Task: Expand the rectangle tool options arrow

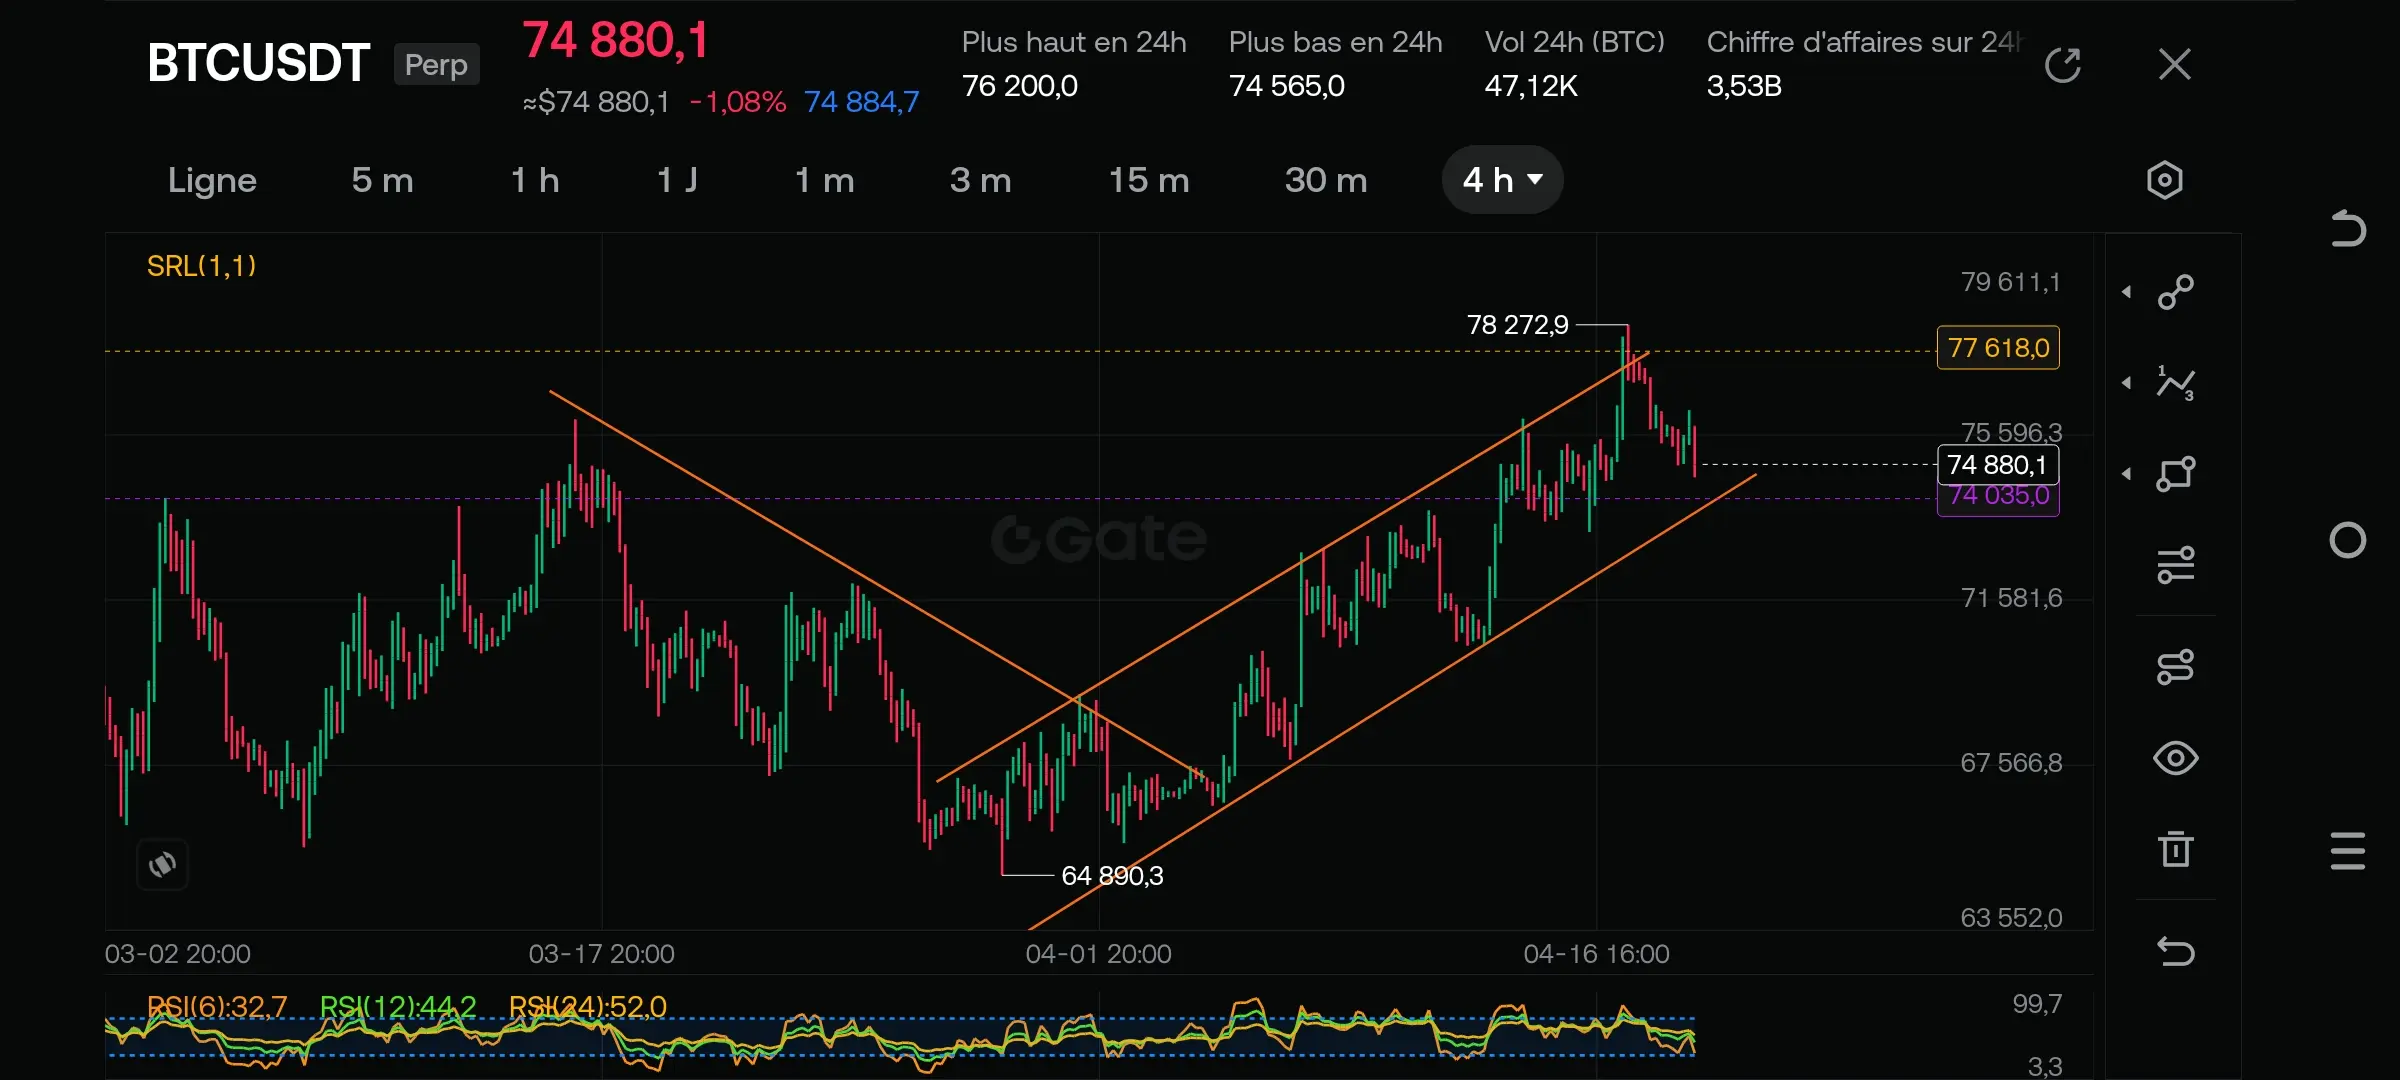Action: pyautogui.click(x=2127, y=474)
